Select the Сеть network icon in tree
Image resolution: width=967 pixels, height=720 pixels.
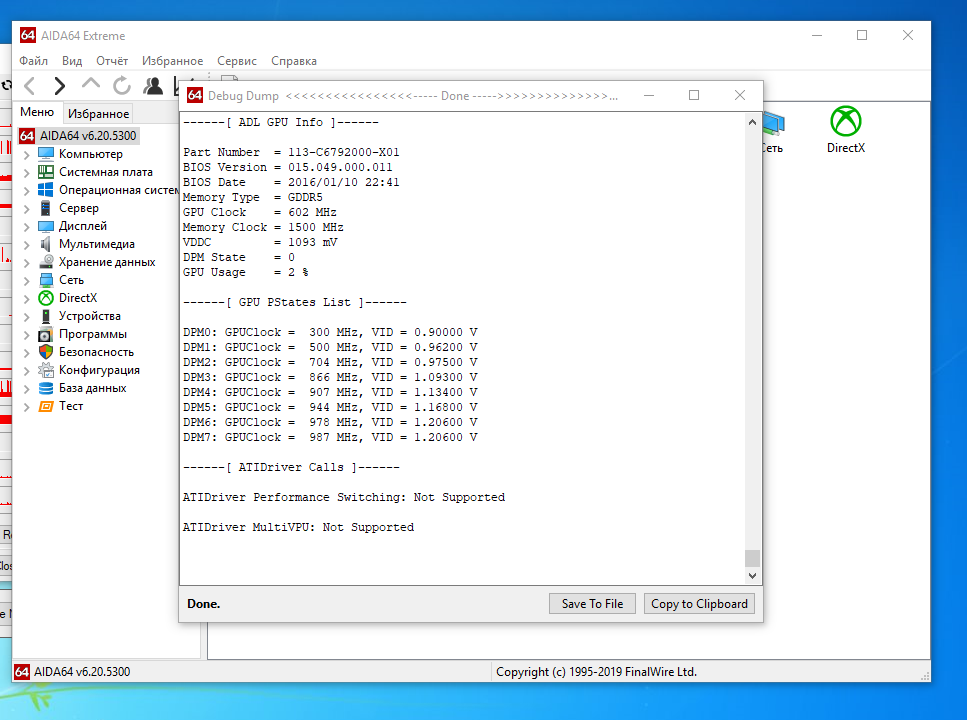coord(46,279)
